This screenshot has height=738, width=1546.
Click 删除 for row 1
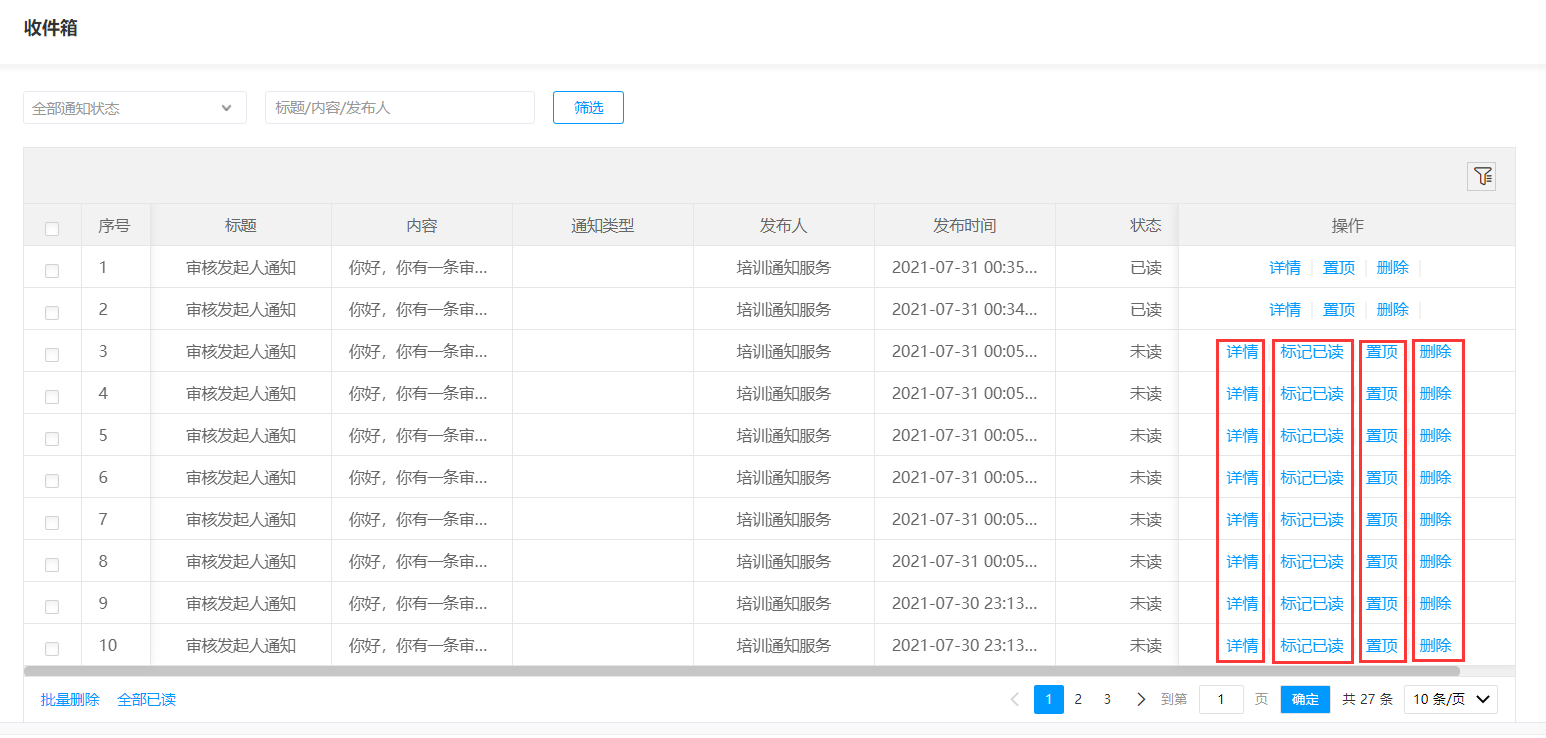1393,267
